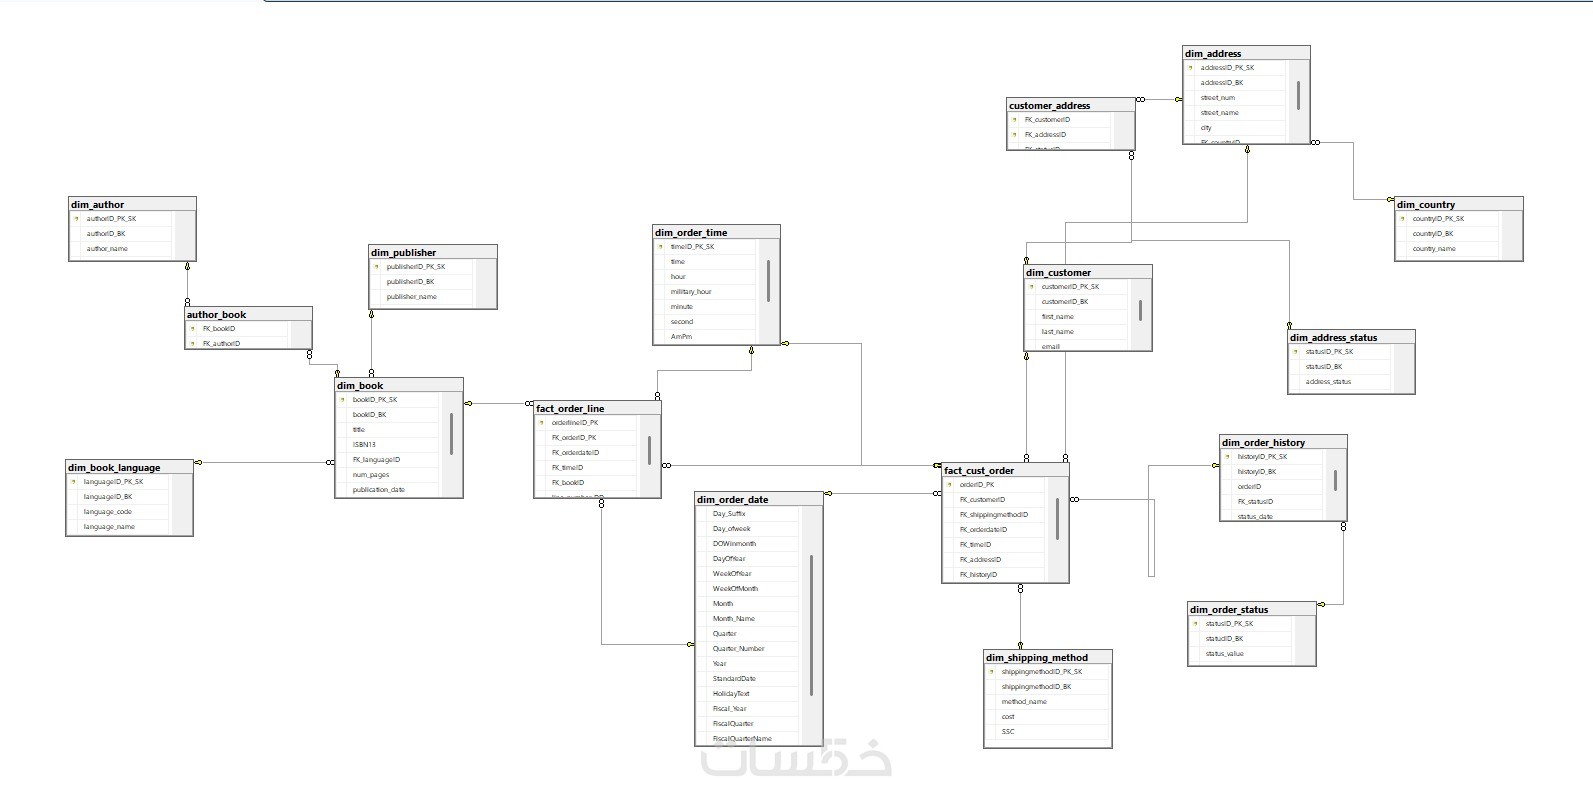The image size is (1593, 793).
Task: Click the key icon in customer_address's FK_customerID row
Action: coord(1014,120)
